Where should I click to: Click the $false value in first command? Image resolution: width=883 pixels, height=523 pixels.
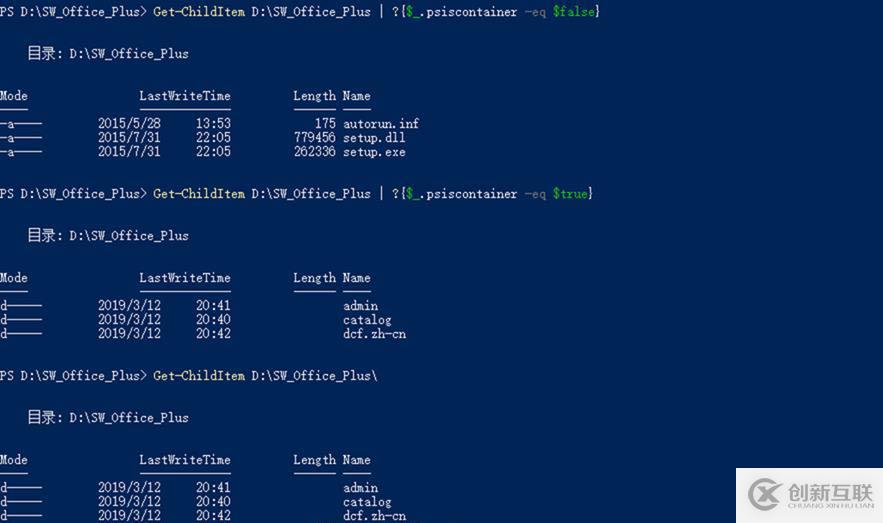tap(575, 11)
